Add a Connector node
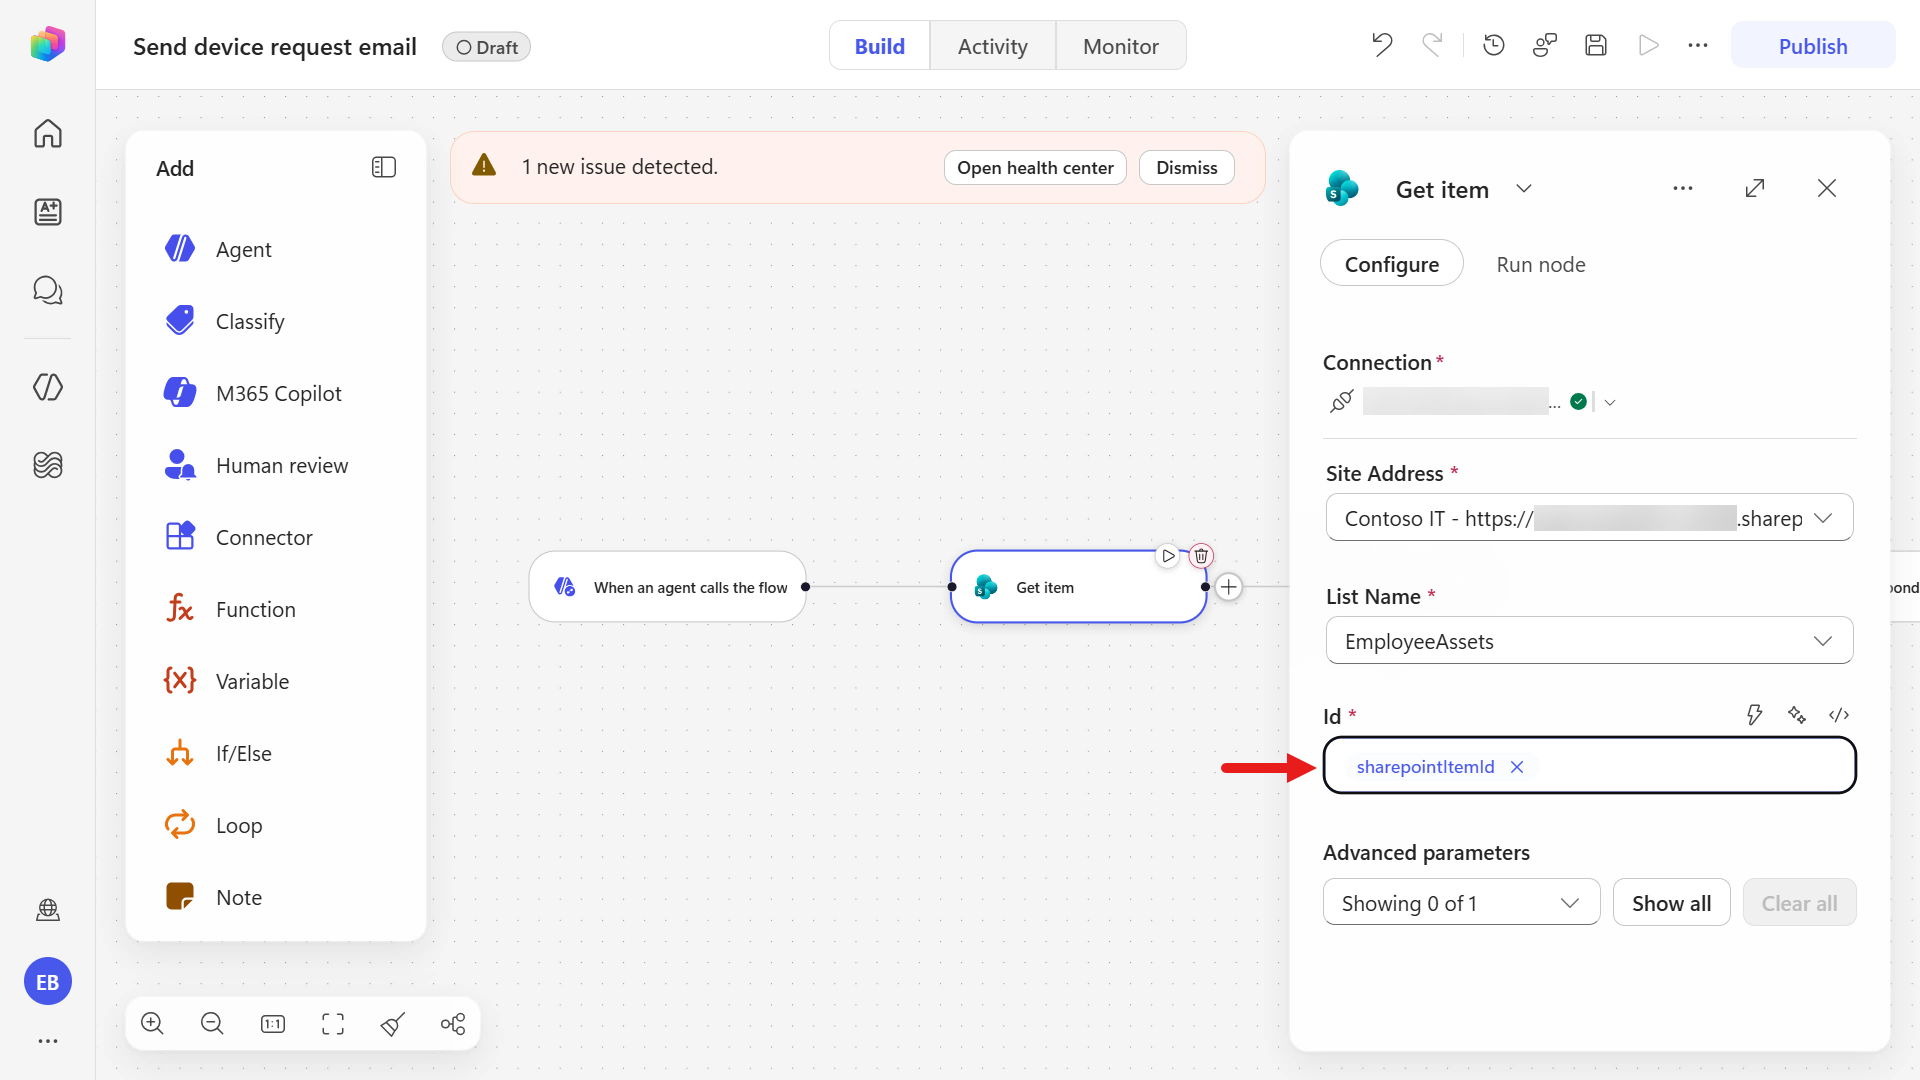The width and height of the screenshot is (1920, 1080). [275, 537]
